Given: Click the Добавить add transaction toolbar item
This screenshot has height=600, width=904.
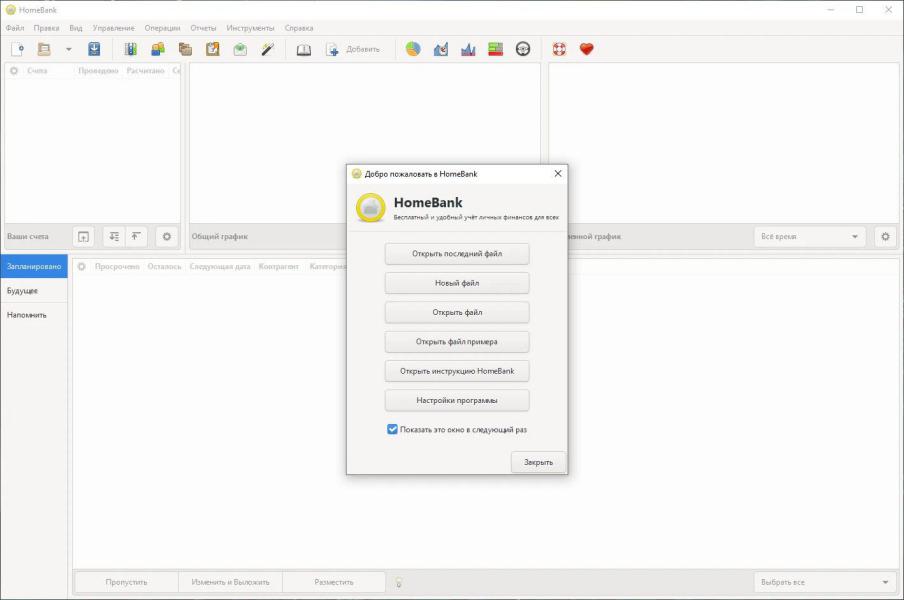Looking at the screenshot, I should pos(353,50).
